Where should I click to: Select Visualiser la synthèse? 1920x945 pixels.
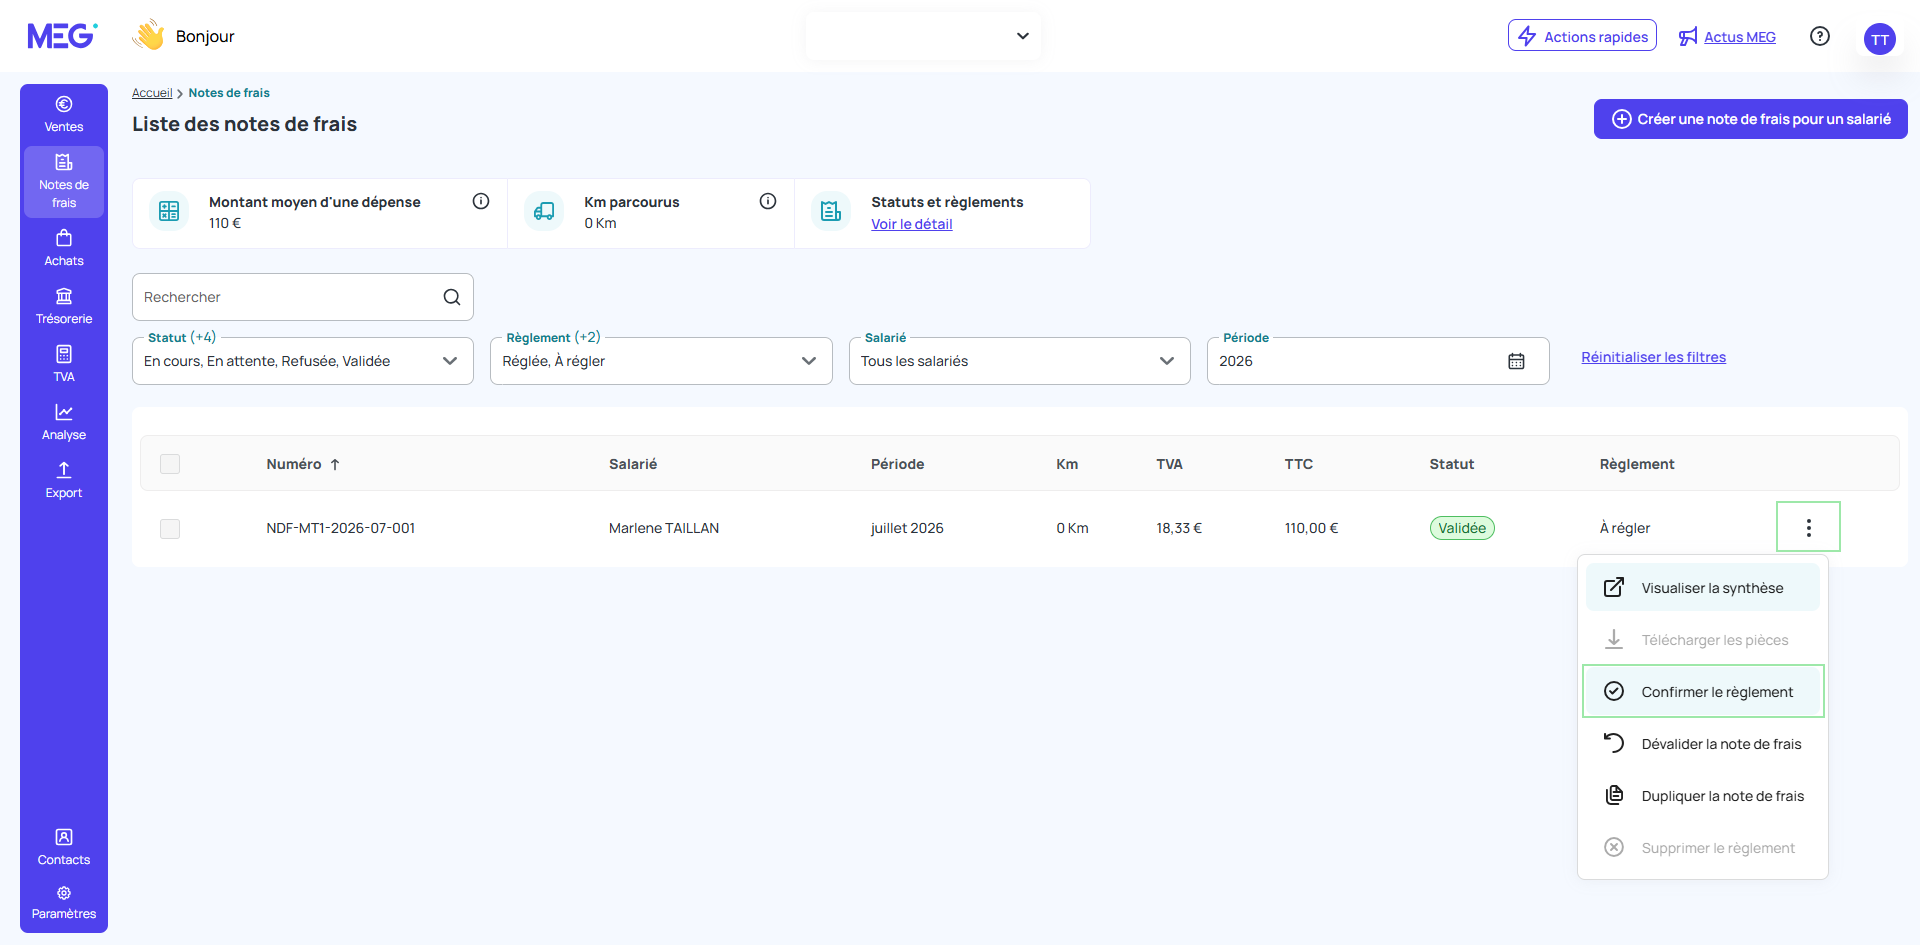pyautogui.click(x=1703, y=588)
